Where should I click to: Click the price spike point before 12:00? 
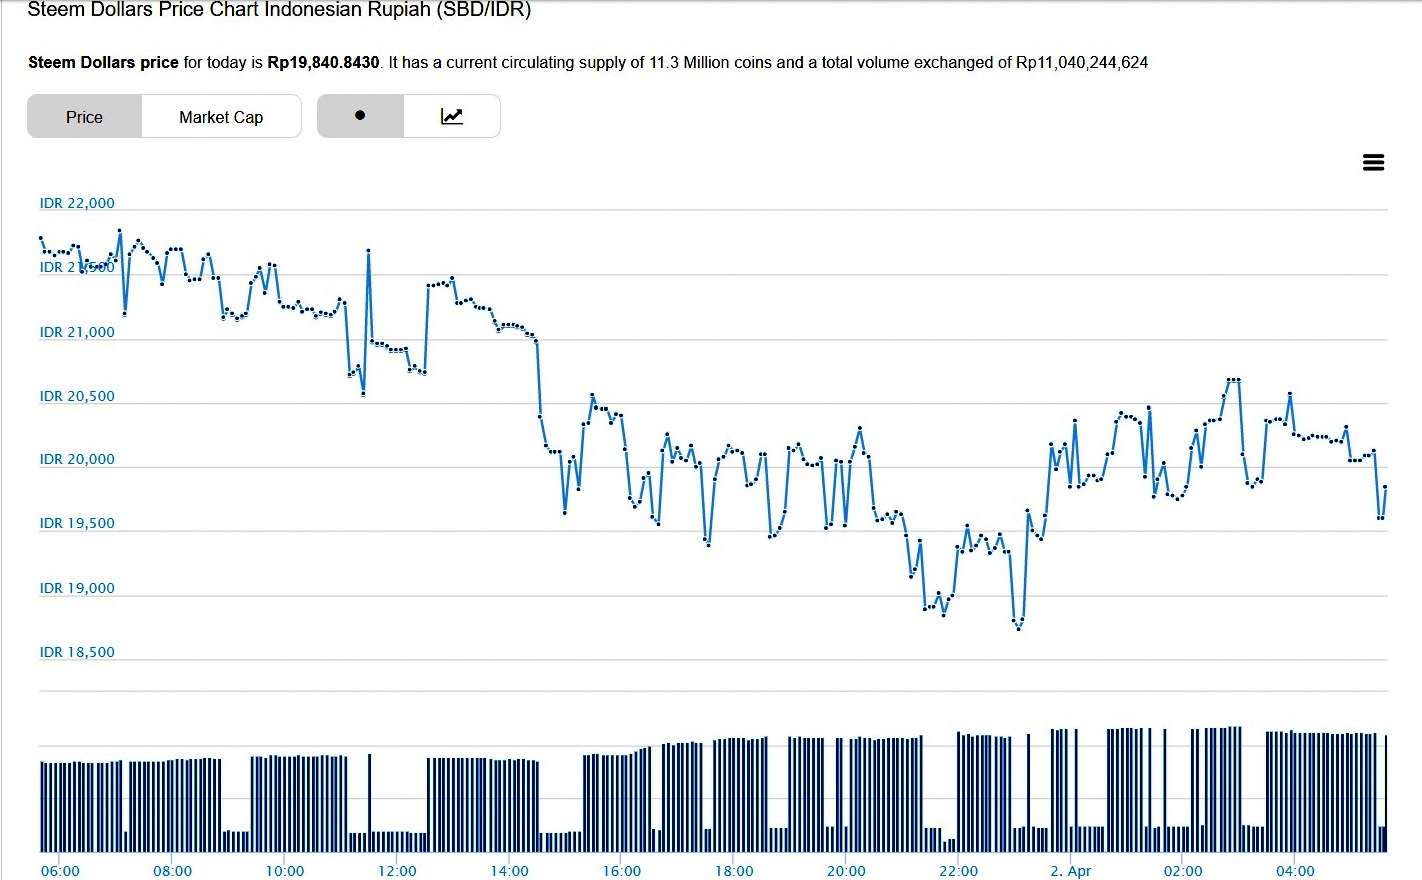tap(368, 250)
